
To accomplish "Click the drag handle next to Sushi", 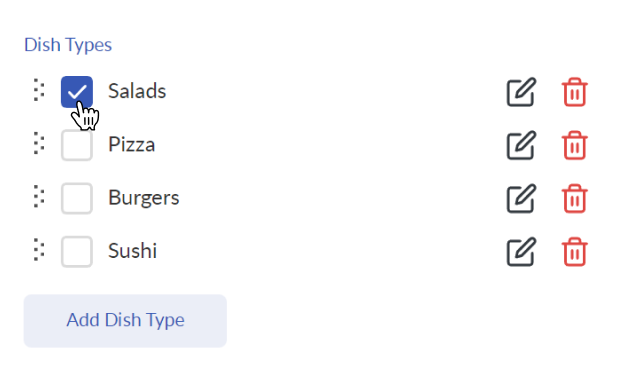I will tap(39, 250).
